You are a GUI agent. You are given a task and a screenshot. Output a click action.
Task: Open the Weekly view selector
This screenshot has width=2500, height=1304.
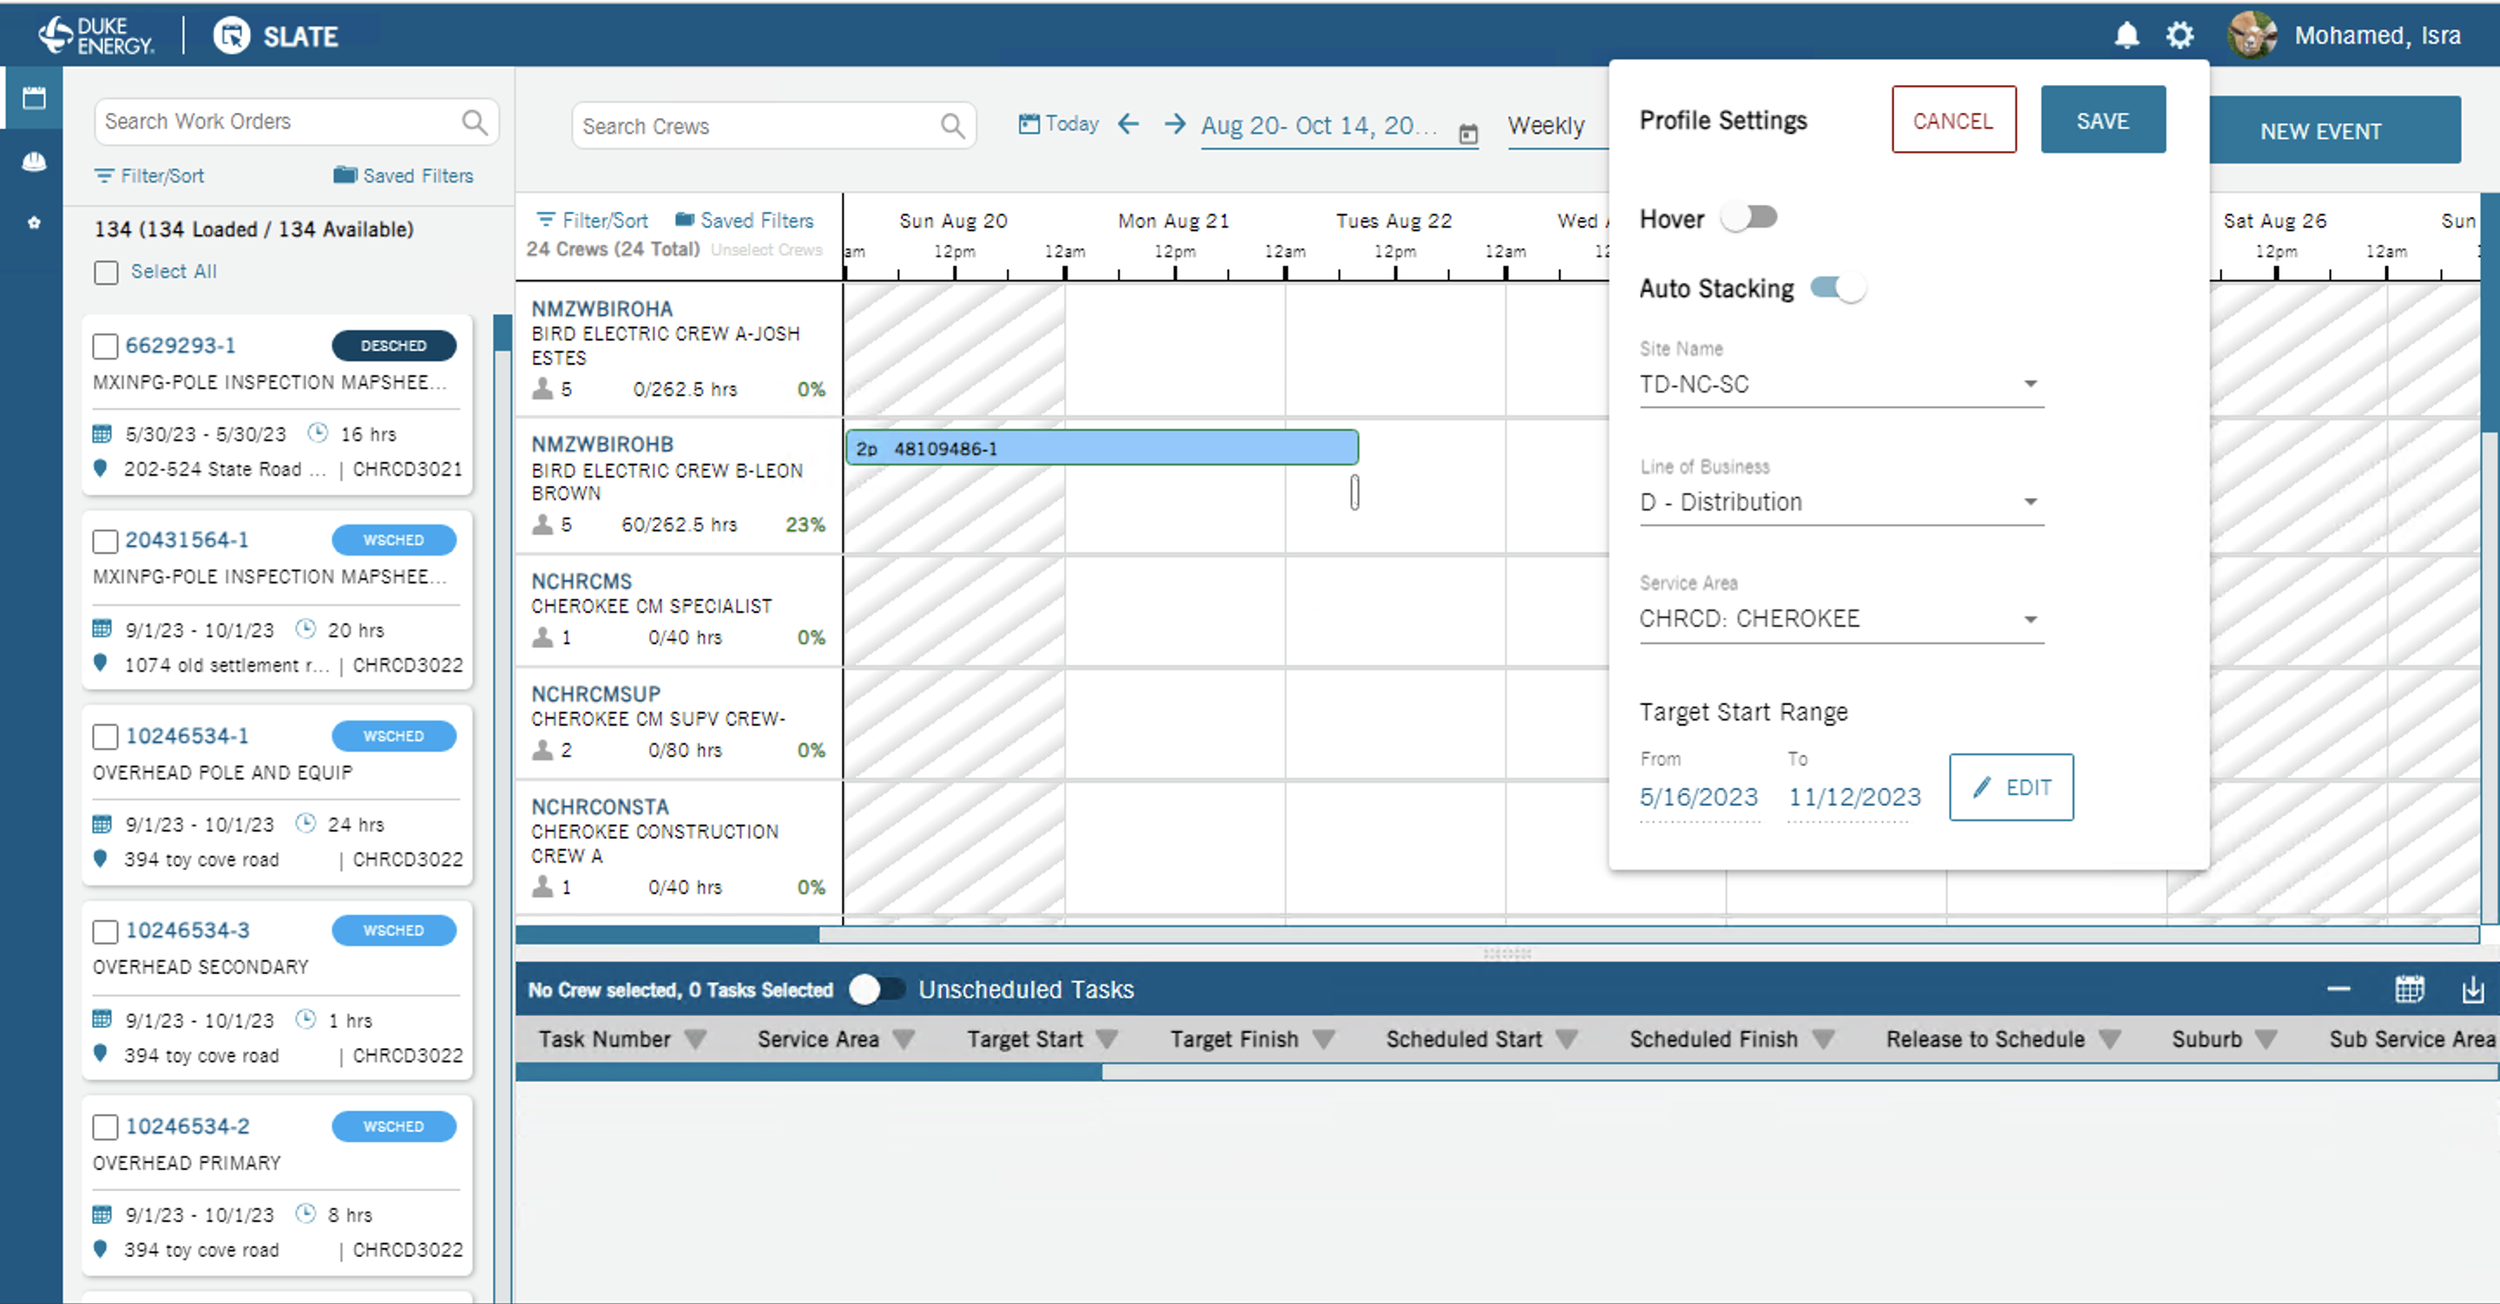click(1546, 126)
